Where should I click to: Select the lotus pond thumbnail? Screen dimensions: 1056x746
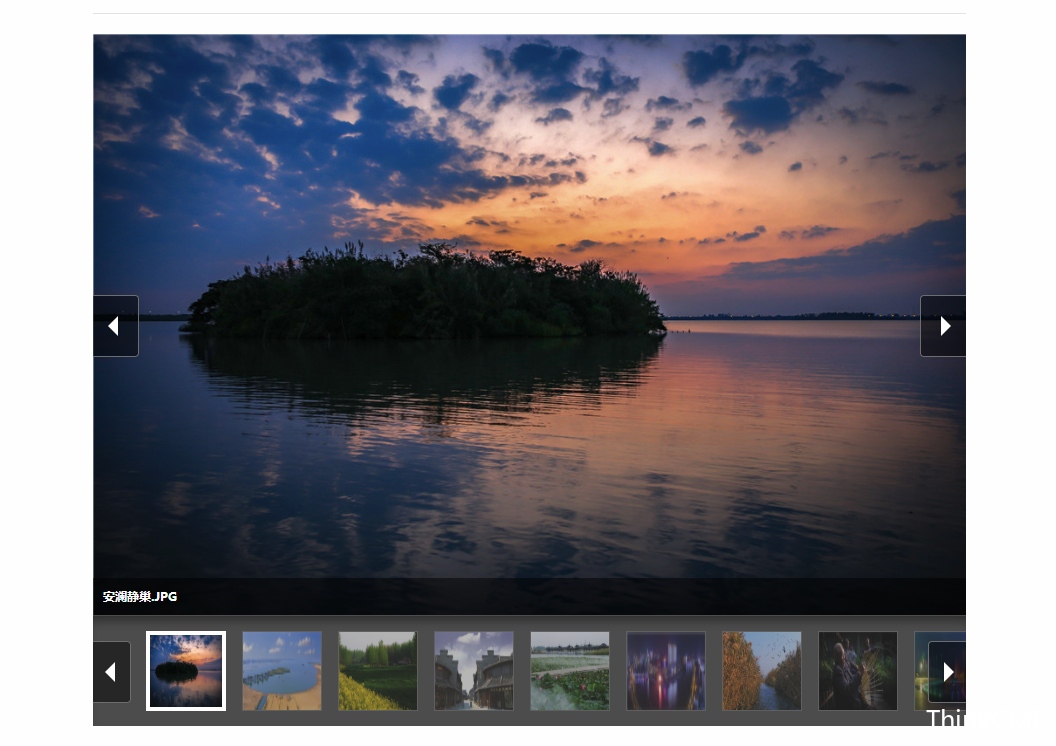coord(570,671)
